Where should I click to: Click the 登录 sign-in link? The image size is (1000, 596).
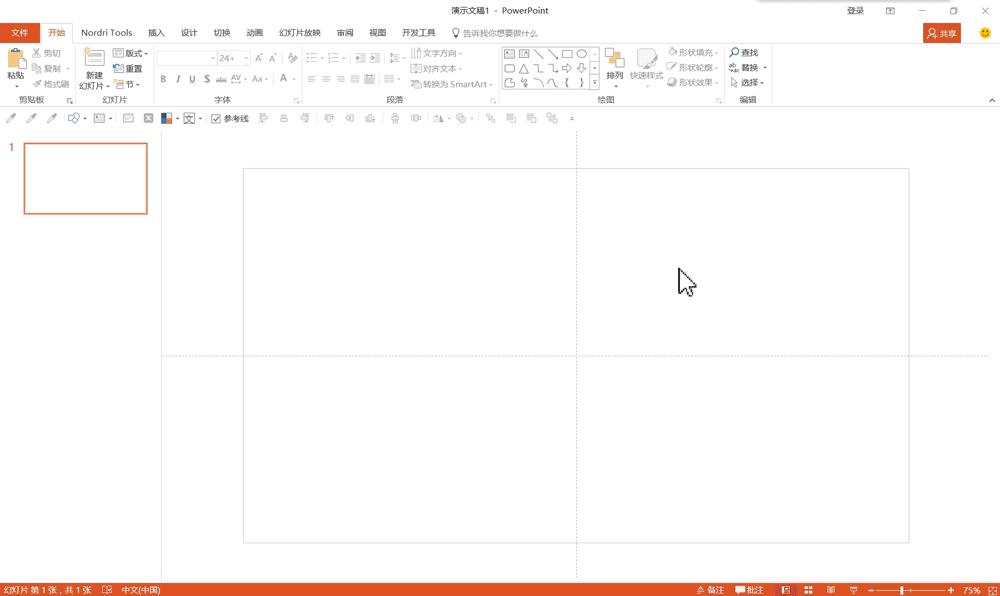[855, 11]
